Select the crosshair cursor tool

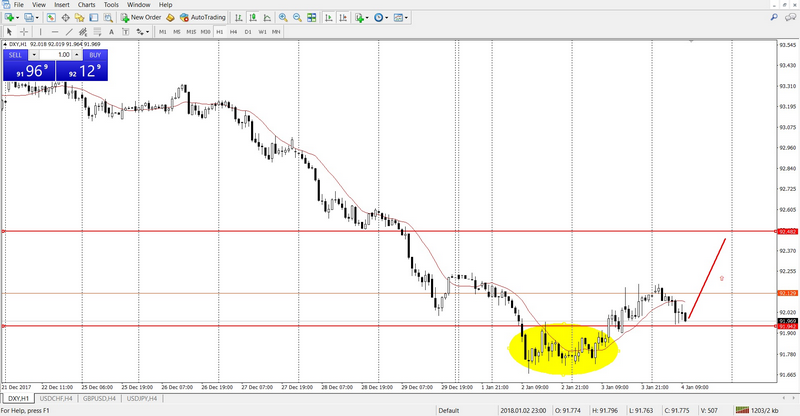click(22, 32)
